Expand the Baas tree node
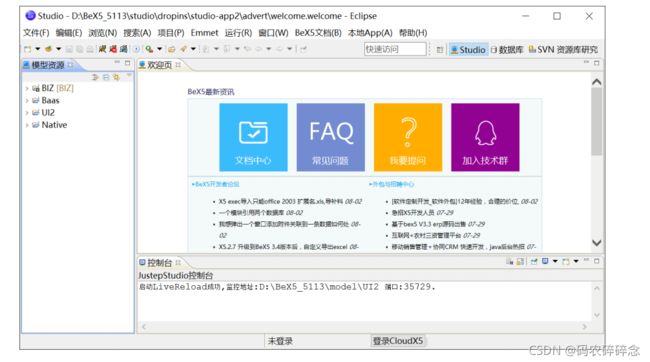The image size is (650, 362). [27, 101]
